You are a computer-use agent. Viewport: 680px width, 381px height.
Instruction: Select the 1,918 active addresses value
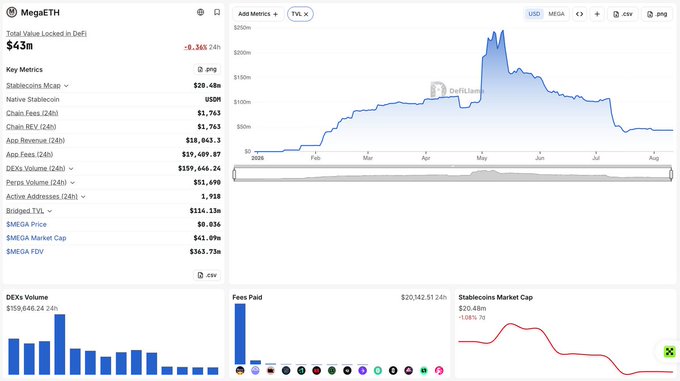211,196
